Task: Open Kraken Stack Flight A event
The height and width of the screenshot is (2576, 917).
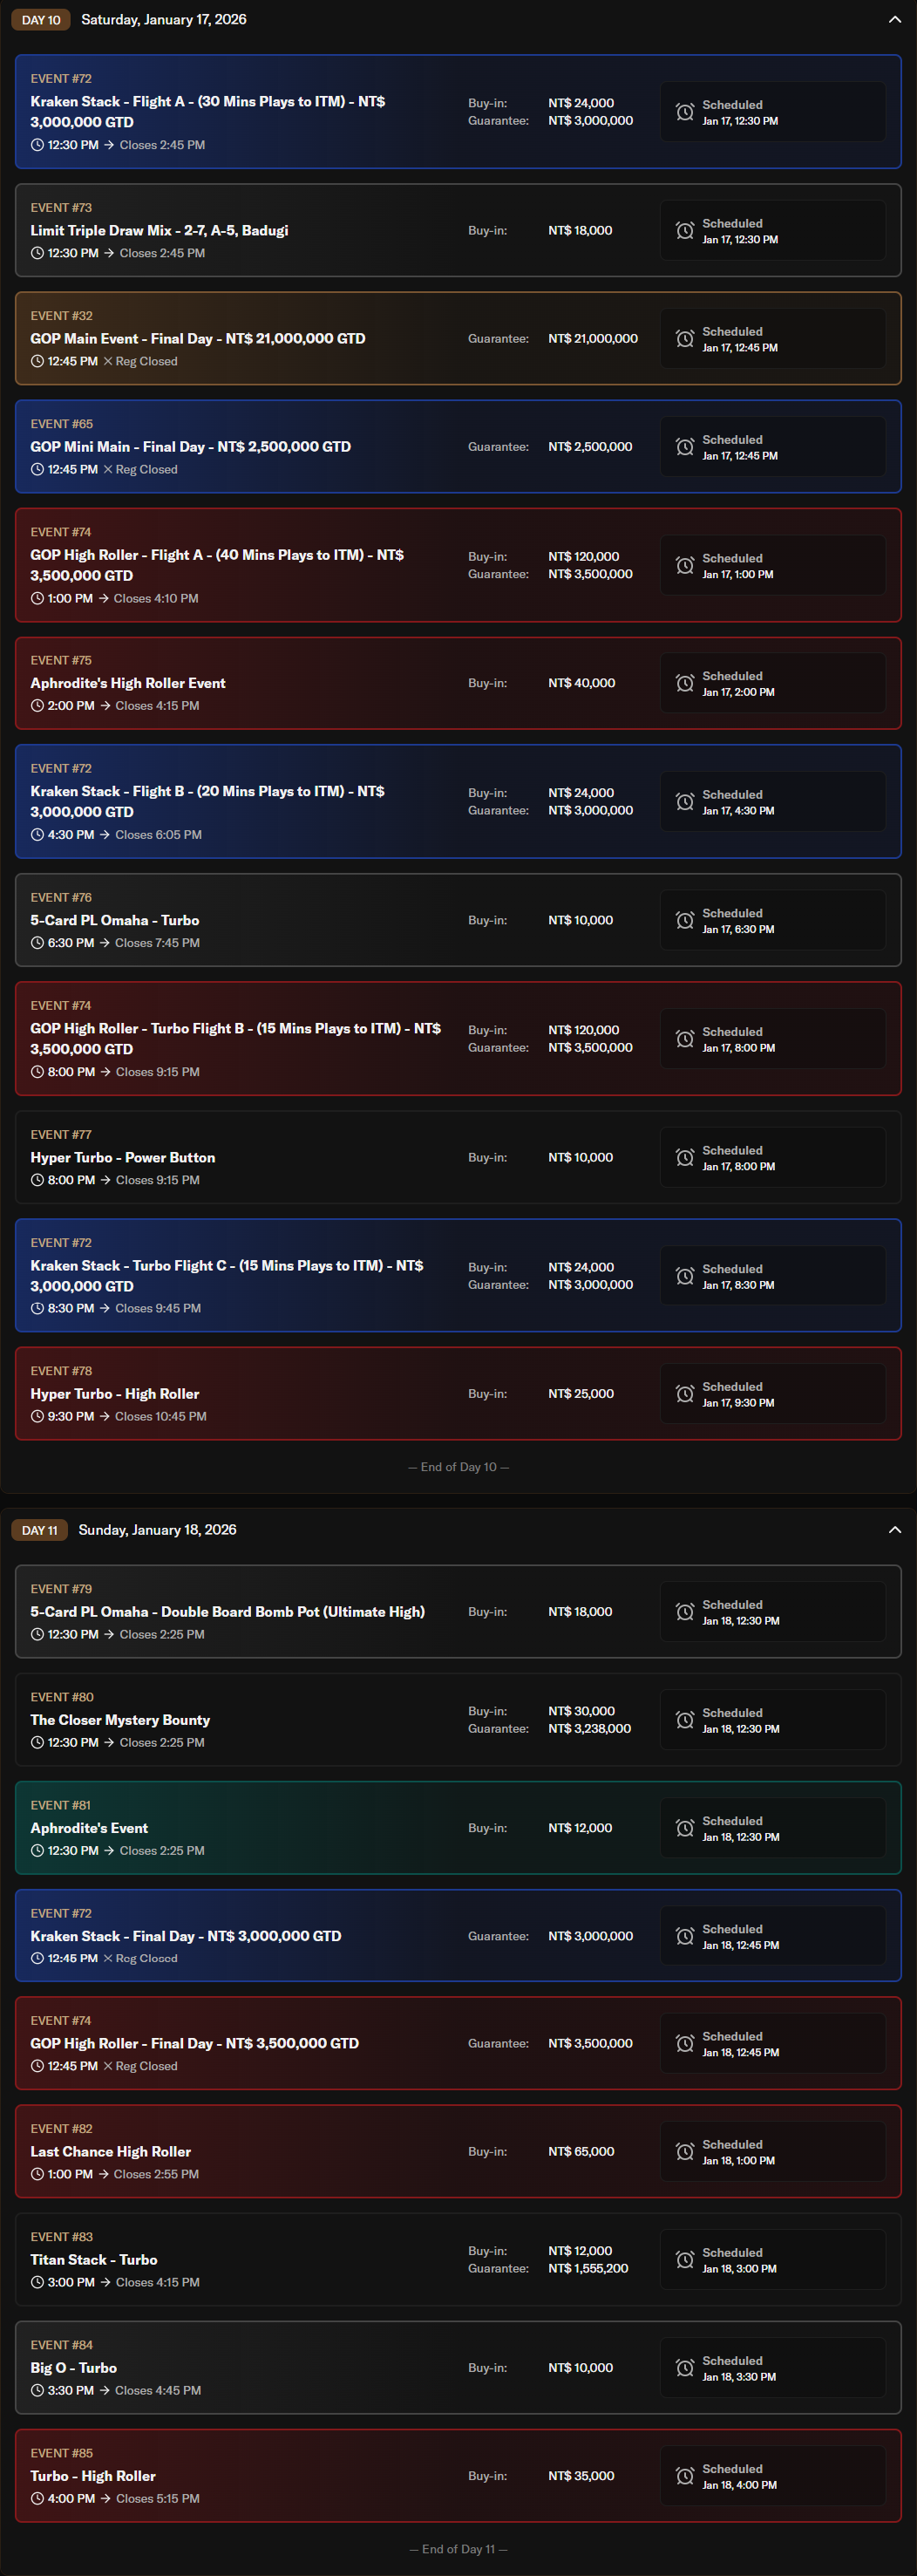Action: [x=208, y=111]
